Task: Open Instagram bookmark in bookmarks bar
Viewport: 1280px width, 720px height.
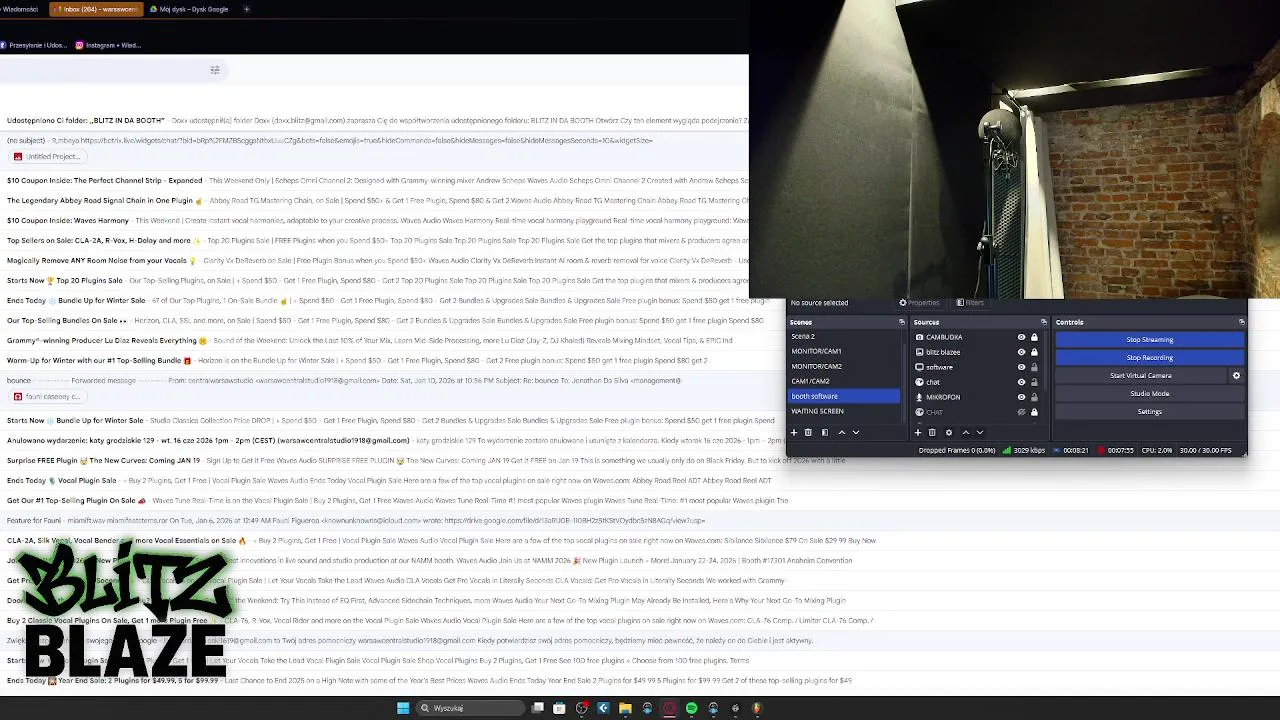Action: point(108,45)
